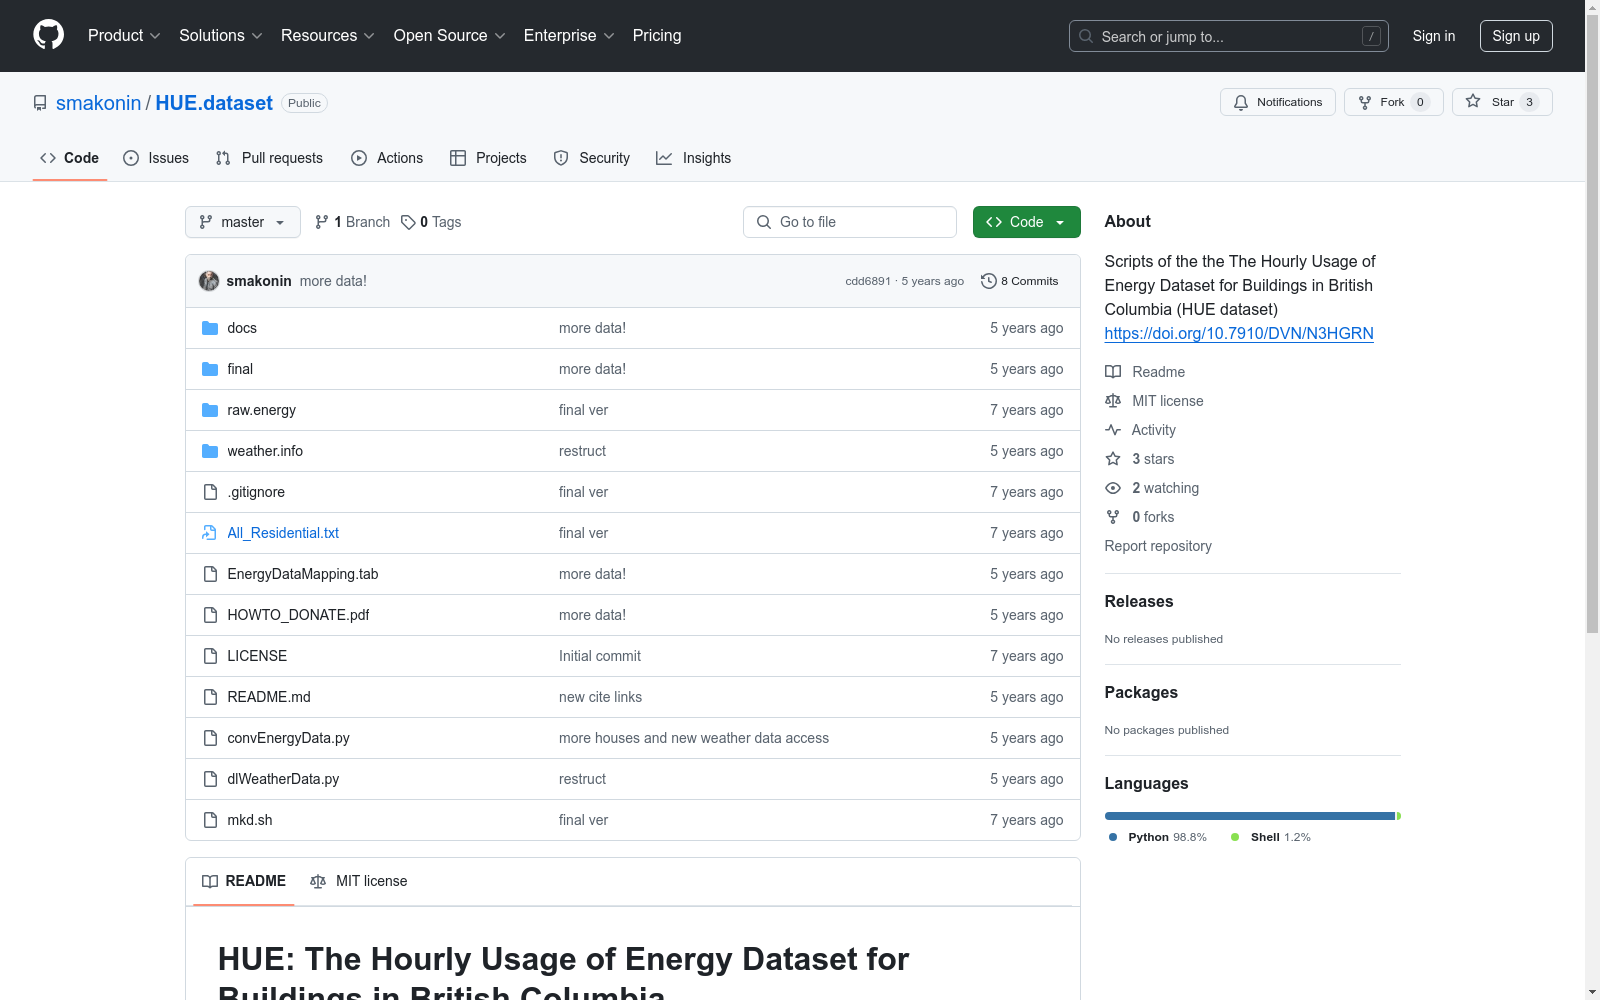The height and width of the screenshot is (1000, 1600).
Task: Click the dlWeatherData.py file icon
Action: [210, 779]
